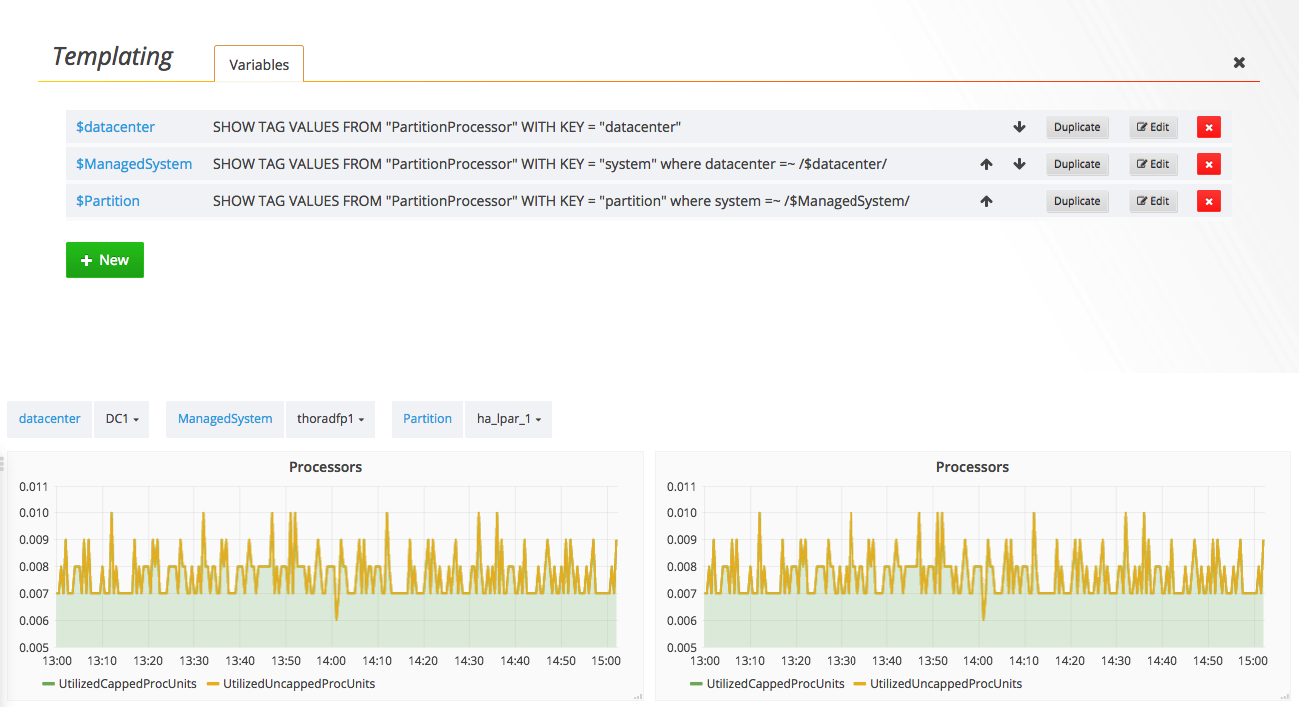The height and width of the screenshot is (707, 1299).
Task: Delete the $ManagedSystem variable
Action: click(x=1208, y=164)
